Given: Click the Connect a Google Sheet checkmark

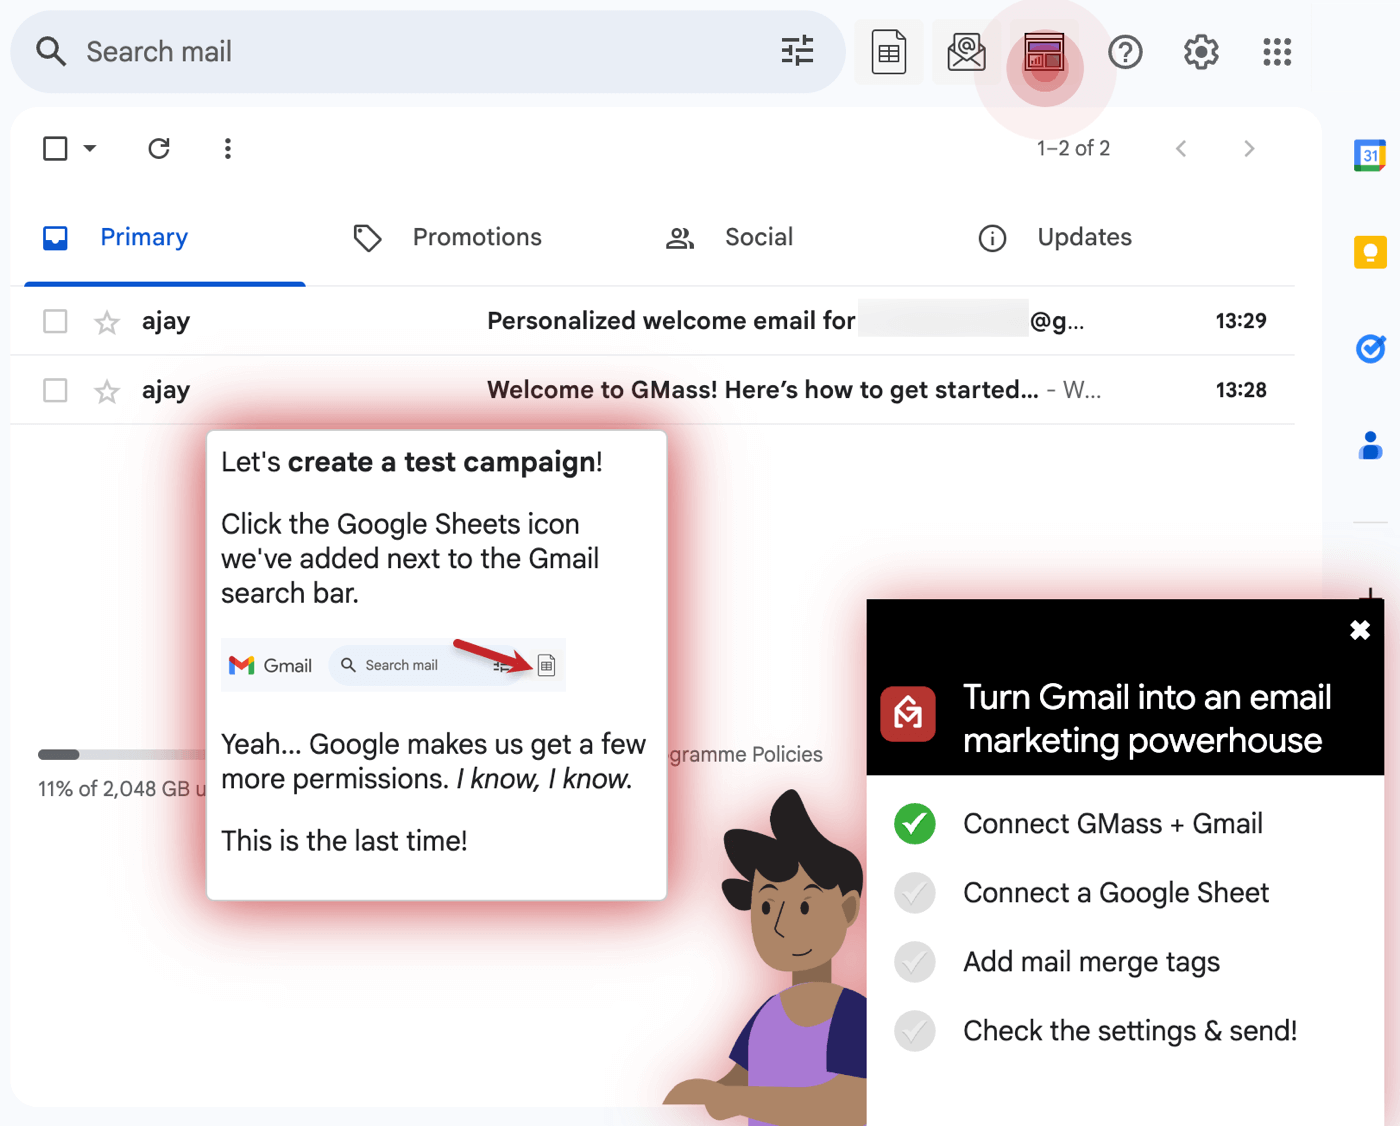Looking at the screenshot, I should 915,893.
